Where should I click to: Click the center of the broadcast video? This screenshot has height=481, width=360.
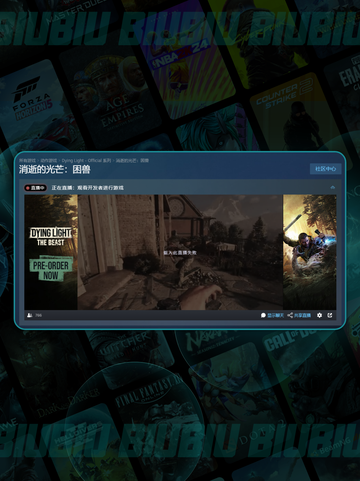[x=180, y=252]
